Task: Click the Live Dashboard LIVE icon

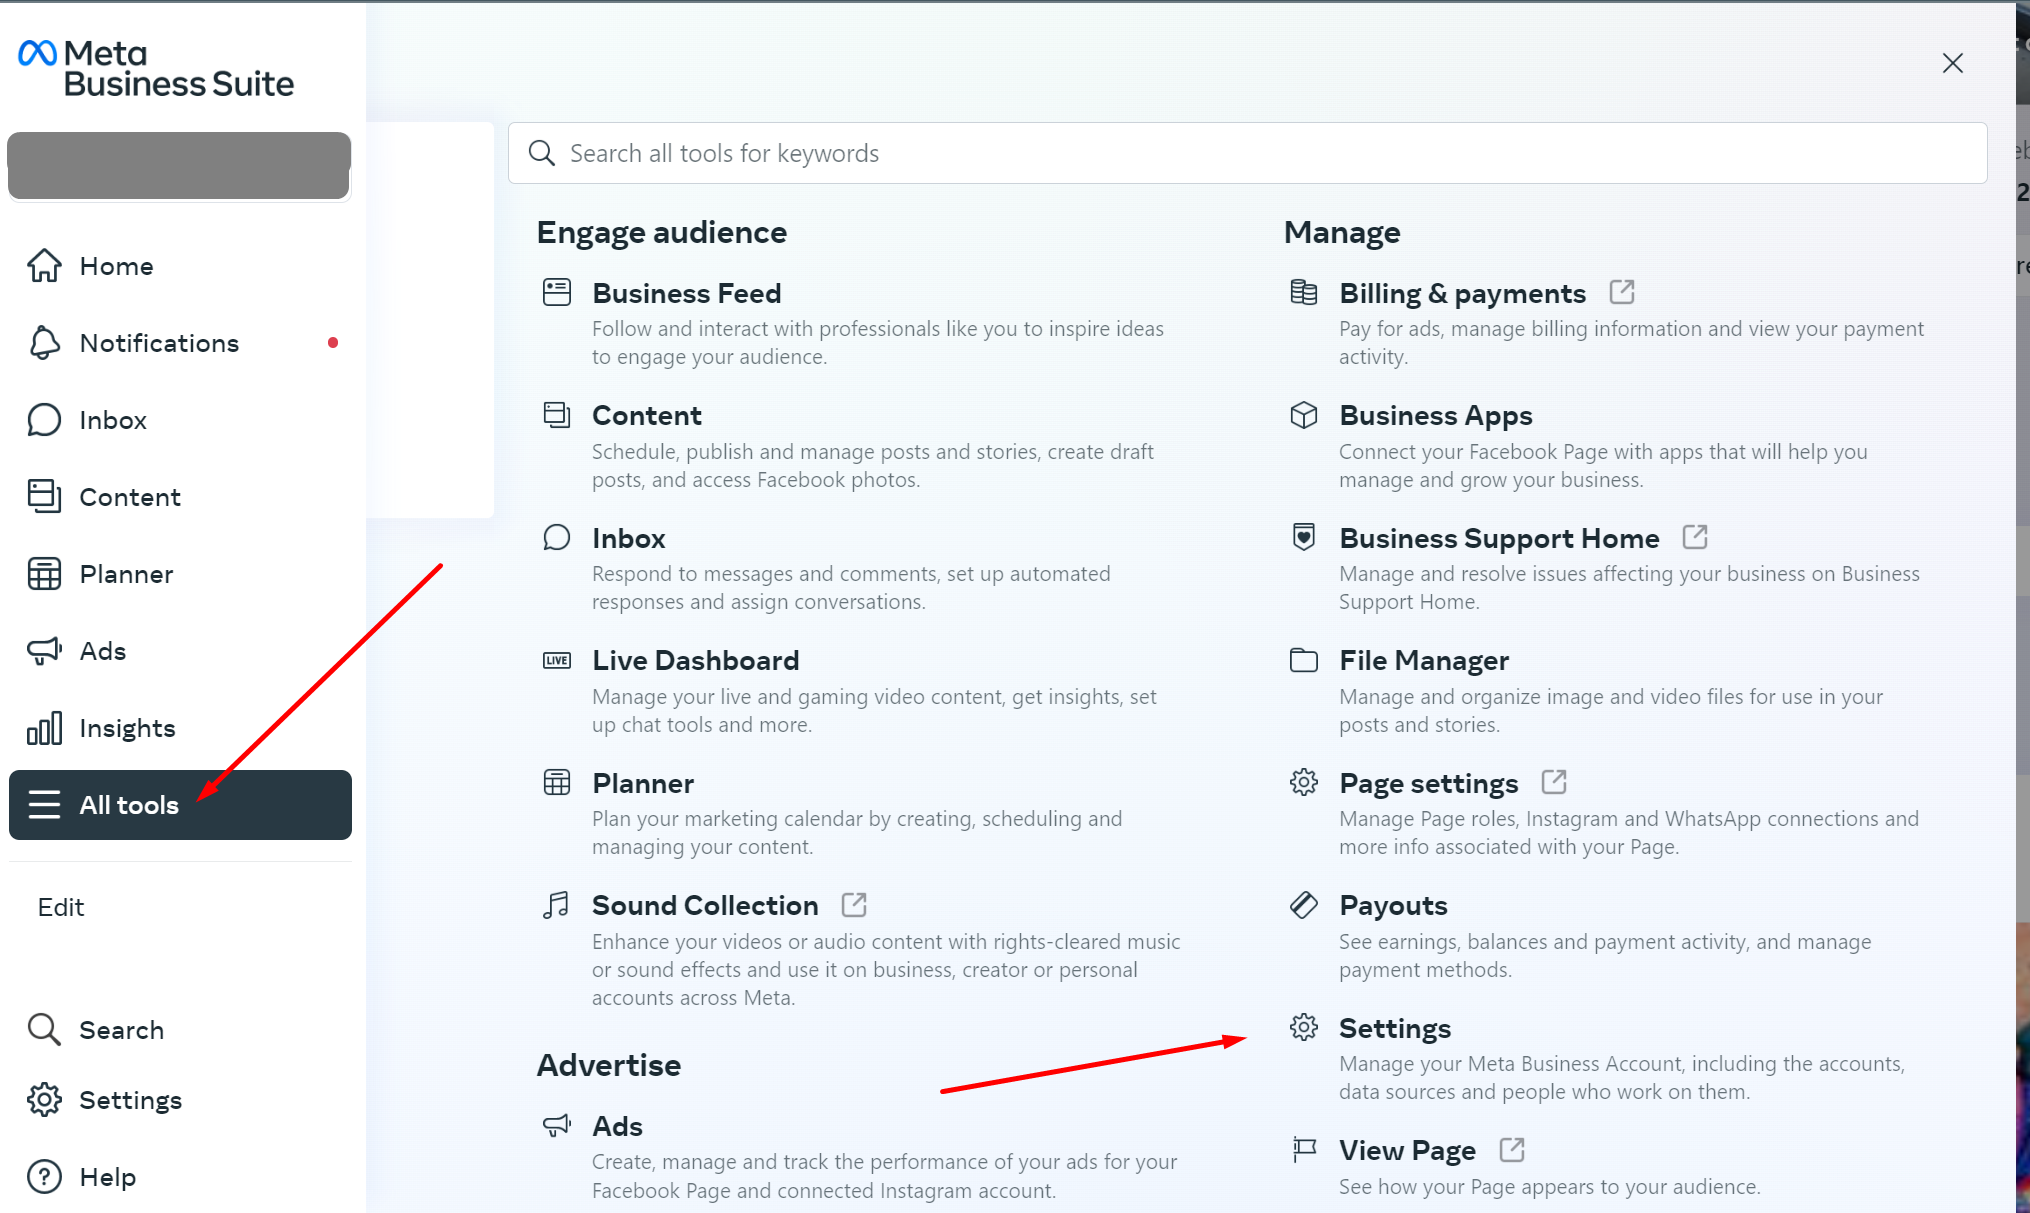Action: tap(557, 660)
